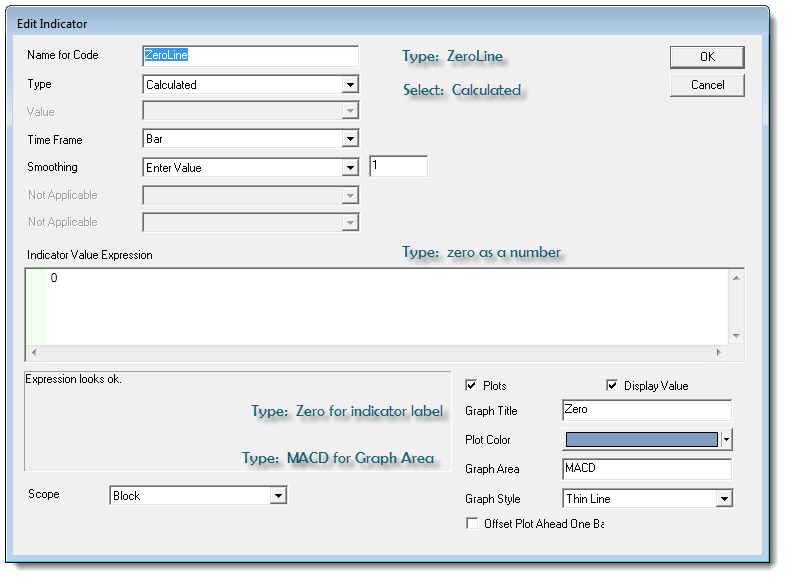Click the Name for Code field
Viewport: 785px width, 578px height.
tap(250, 57)
